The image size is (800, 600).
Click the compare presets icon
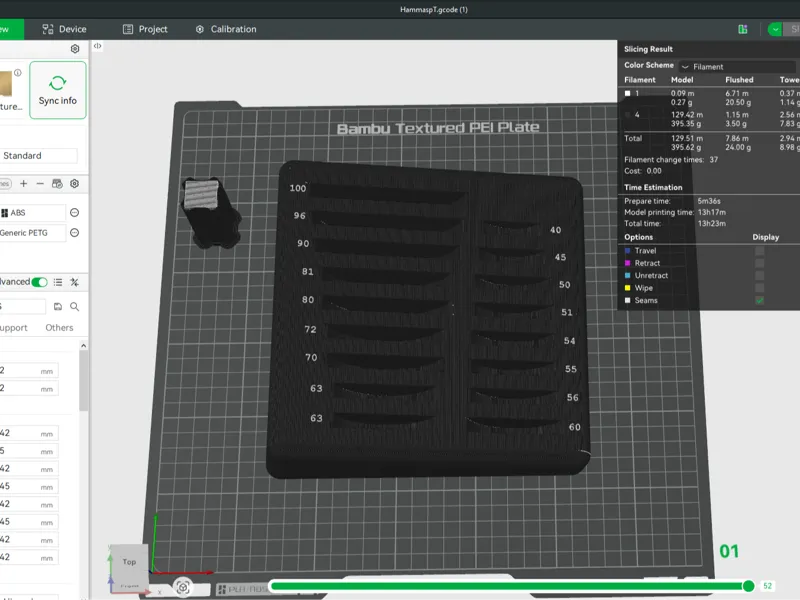pyautogui.click(x=74, y=282)
